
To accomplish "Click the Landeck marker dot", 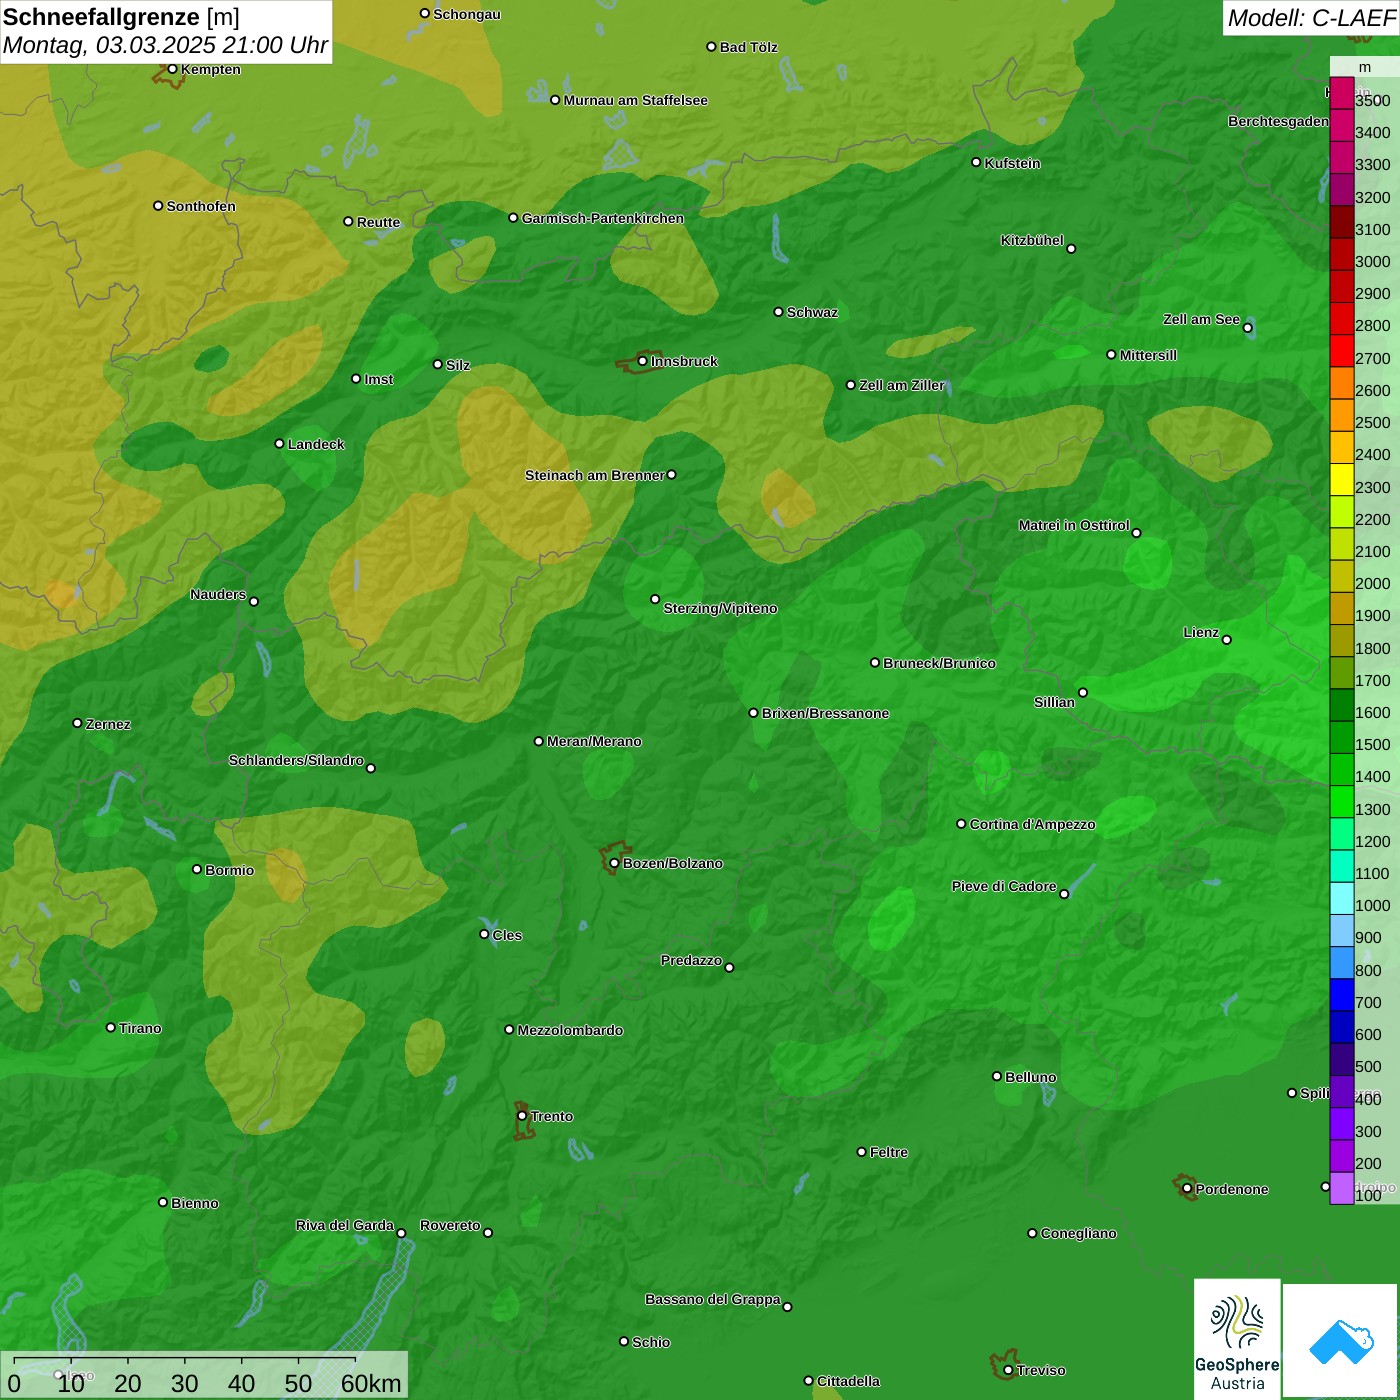I will 279,444.
